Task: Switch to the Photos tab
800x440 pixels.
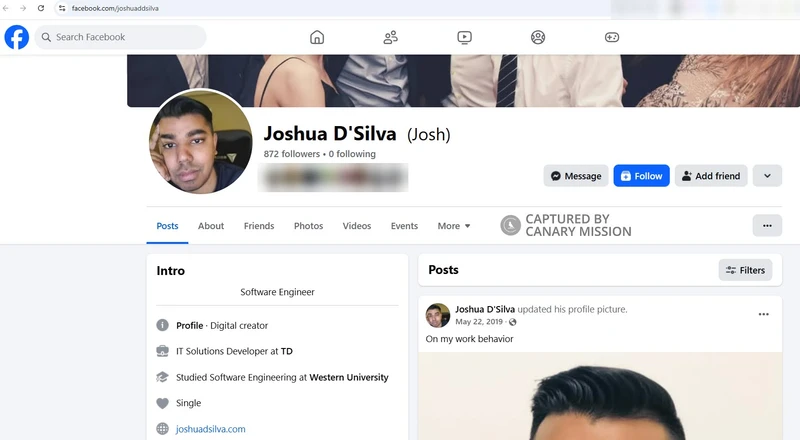Action: [308, 226]
